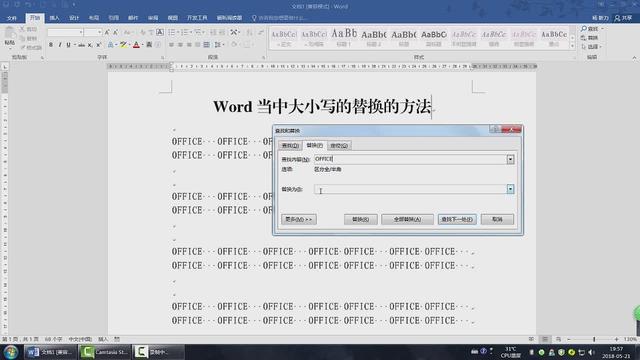Decrease font size with shrink font icon
Viewport: 640px width, 360px height.
[116, 32]
